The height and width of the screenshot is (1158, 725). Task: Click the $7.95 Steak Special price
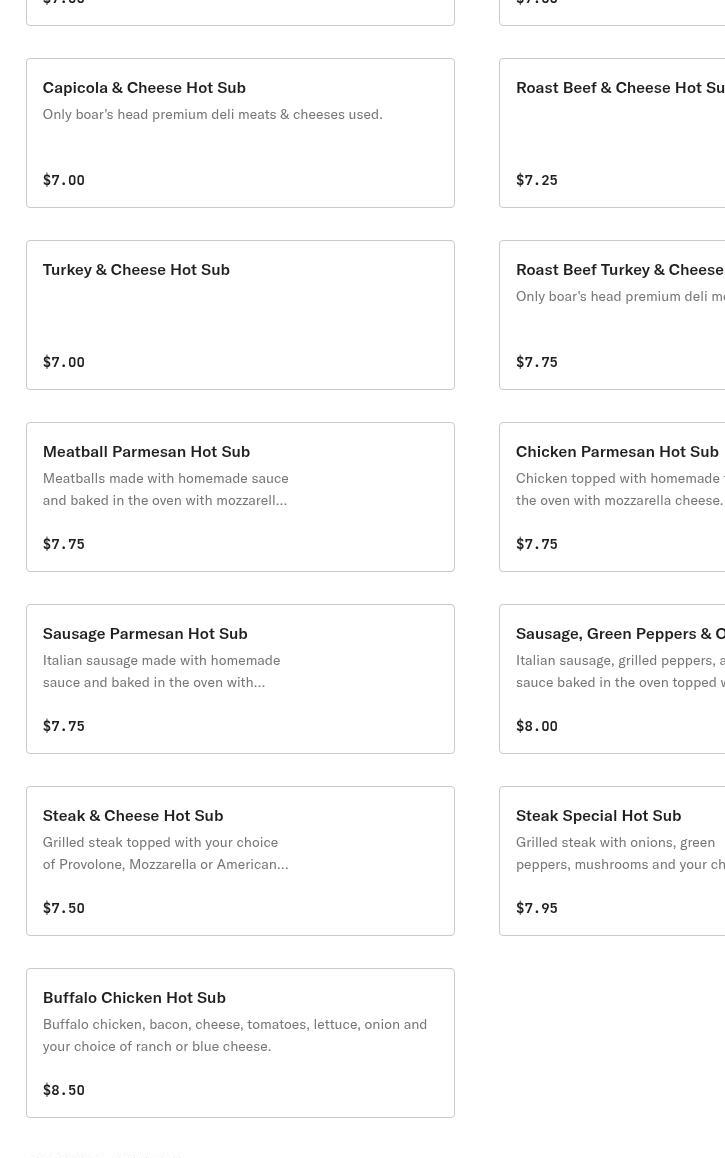tap(537, 908)
